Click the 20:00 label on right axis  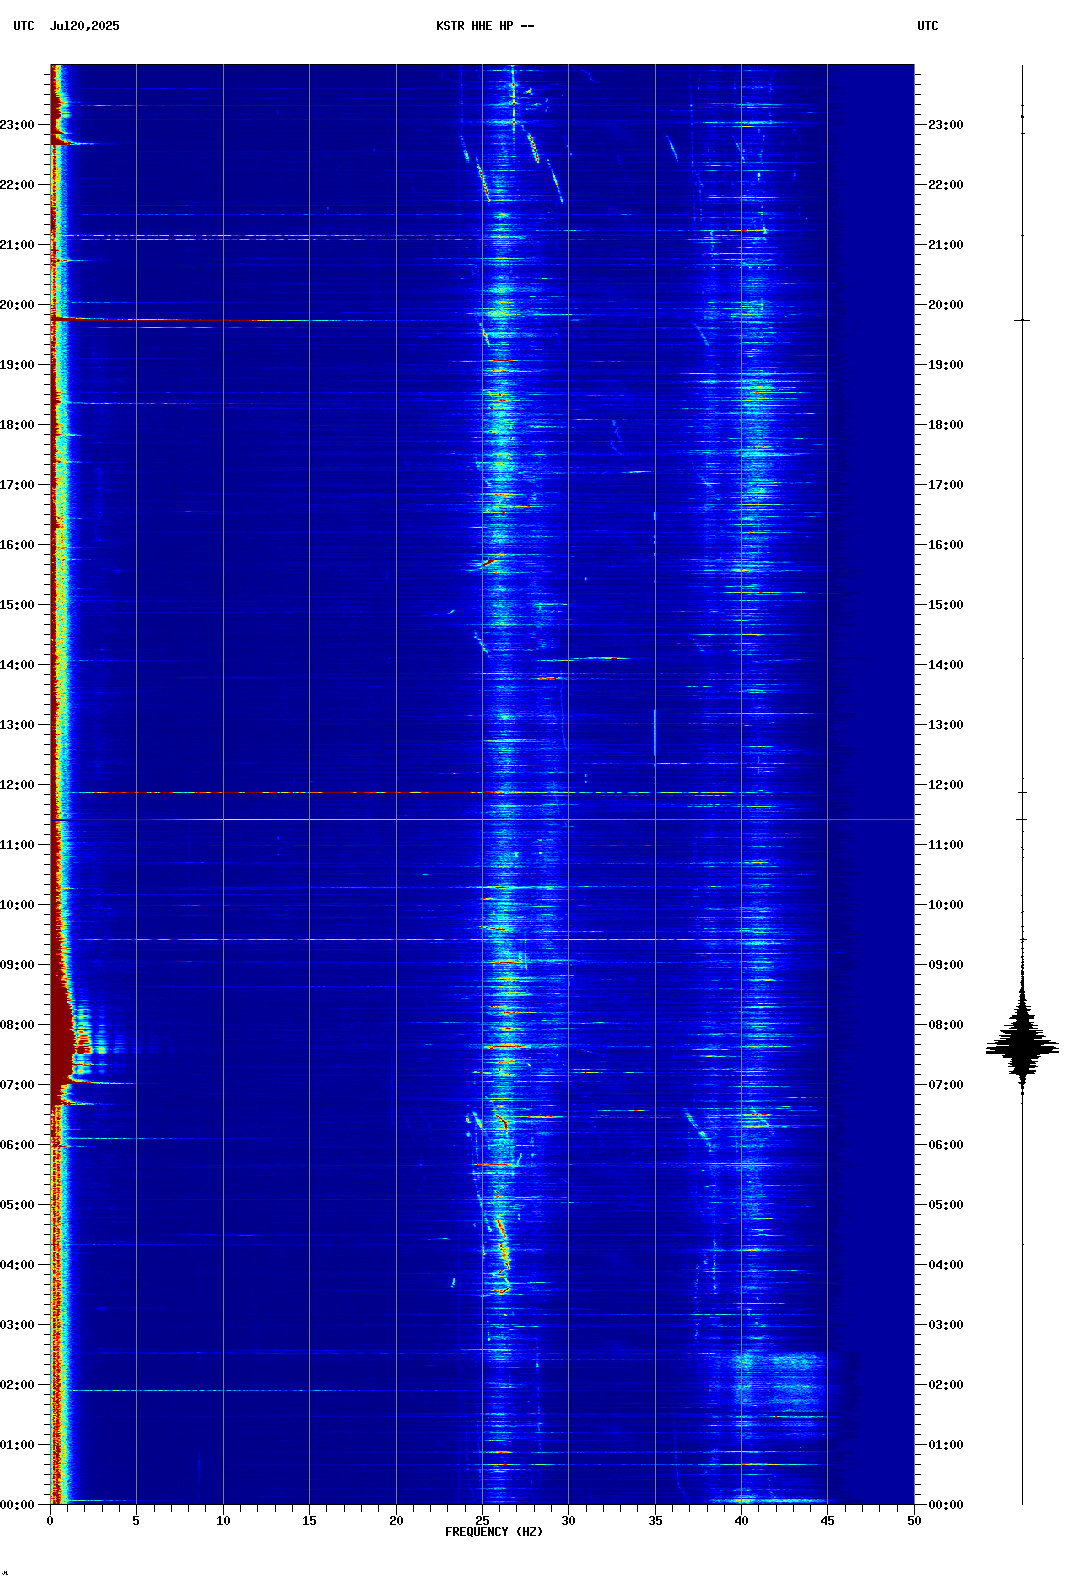[x=946, y=305]
